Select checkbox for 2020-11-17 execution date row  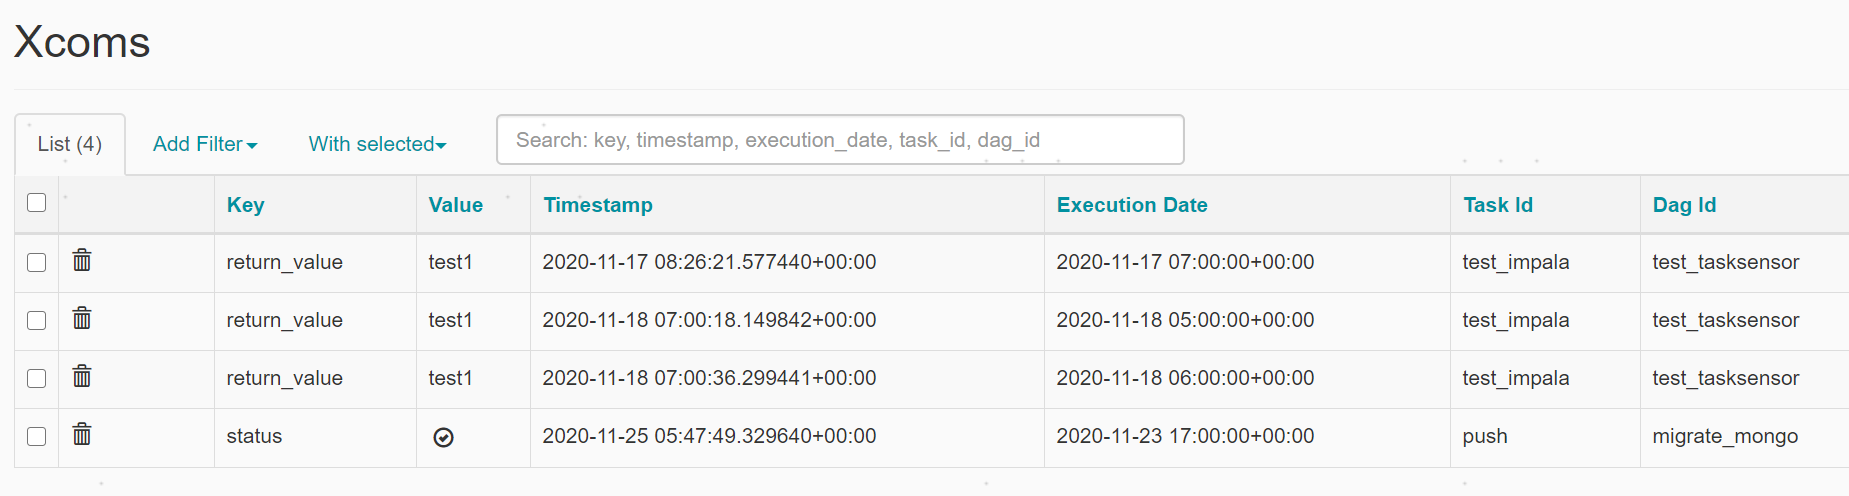(x=37, y=262)
